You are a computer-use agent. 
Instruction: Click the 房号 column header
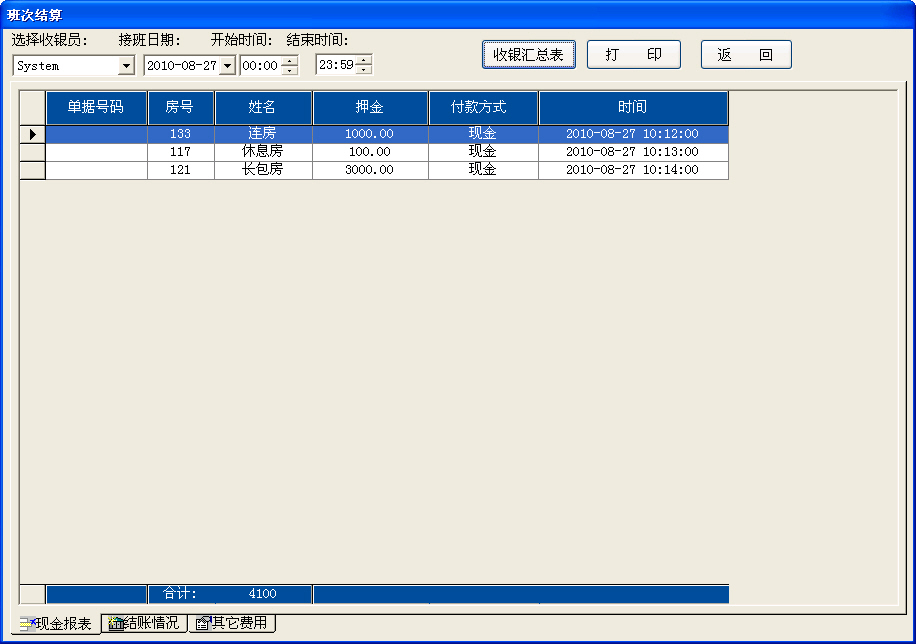coord(181,108)
